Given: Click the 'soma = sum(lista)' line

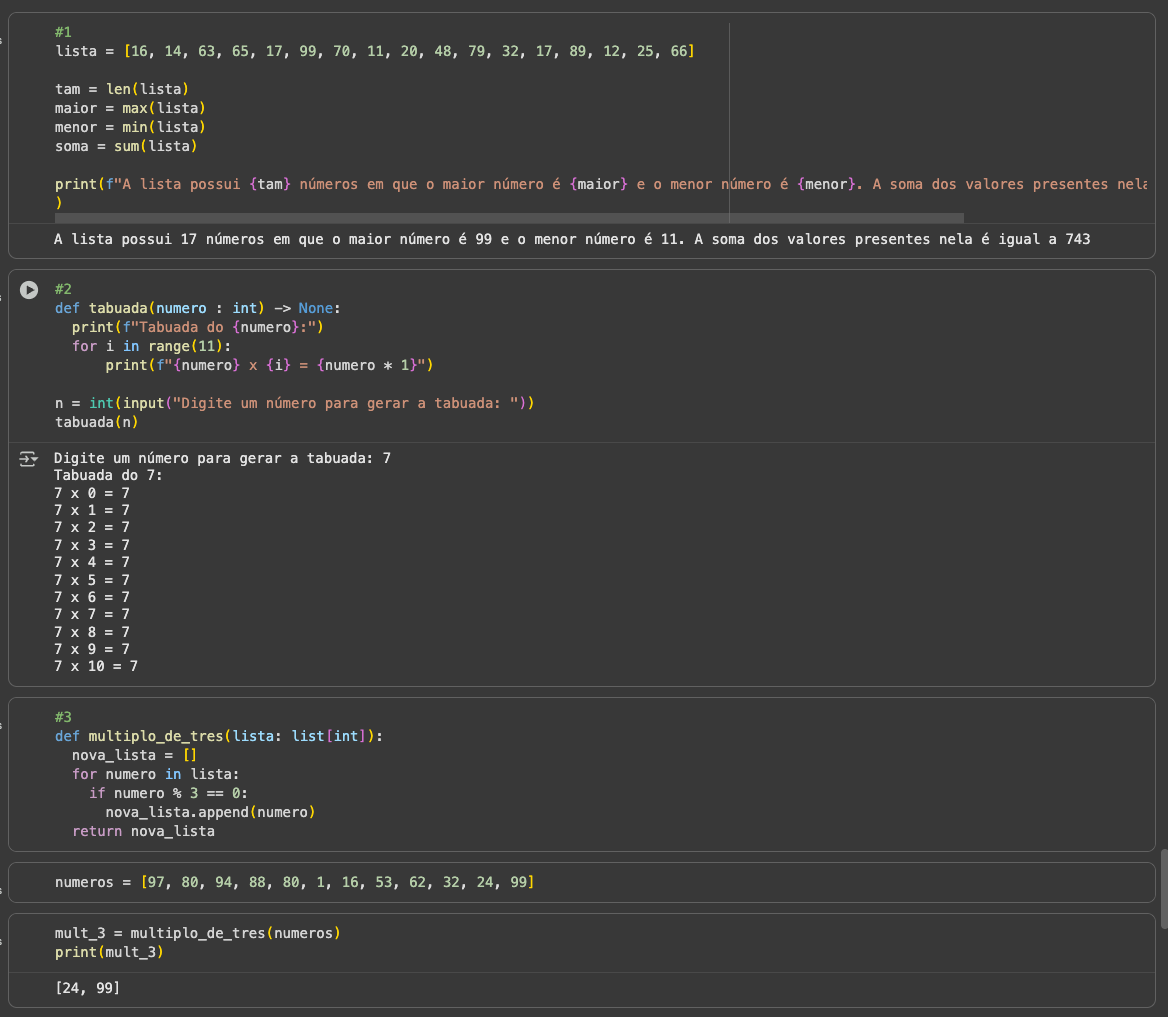Looking at the screenshot, I should (x=126, y=146).
